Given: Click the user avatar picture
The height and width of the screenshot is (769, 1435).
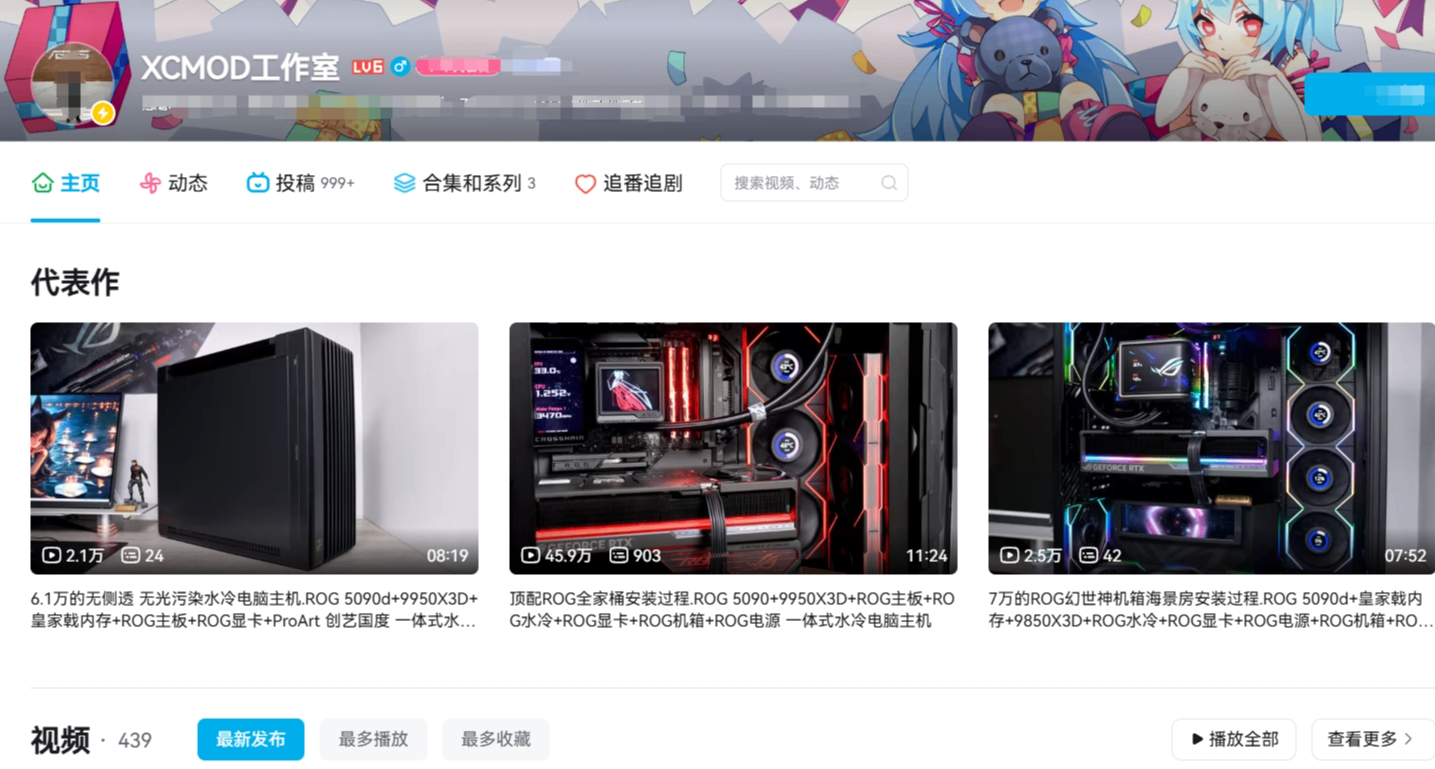Looking at the screenshot, I should [x=72, y=83].
